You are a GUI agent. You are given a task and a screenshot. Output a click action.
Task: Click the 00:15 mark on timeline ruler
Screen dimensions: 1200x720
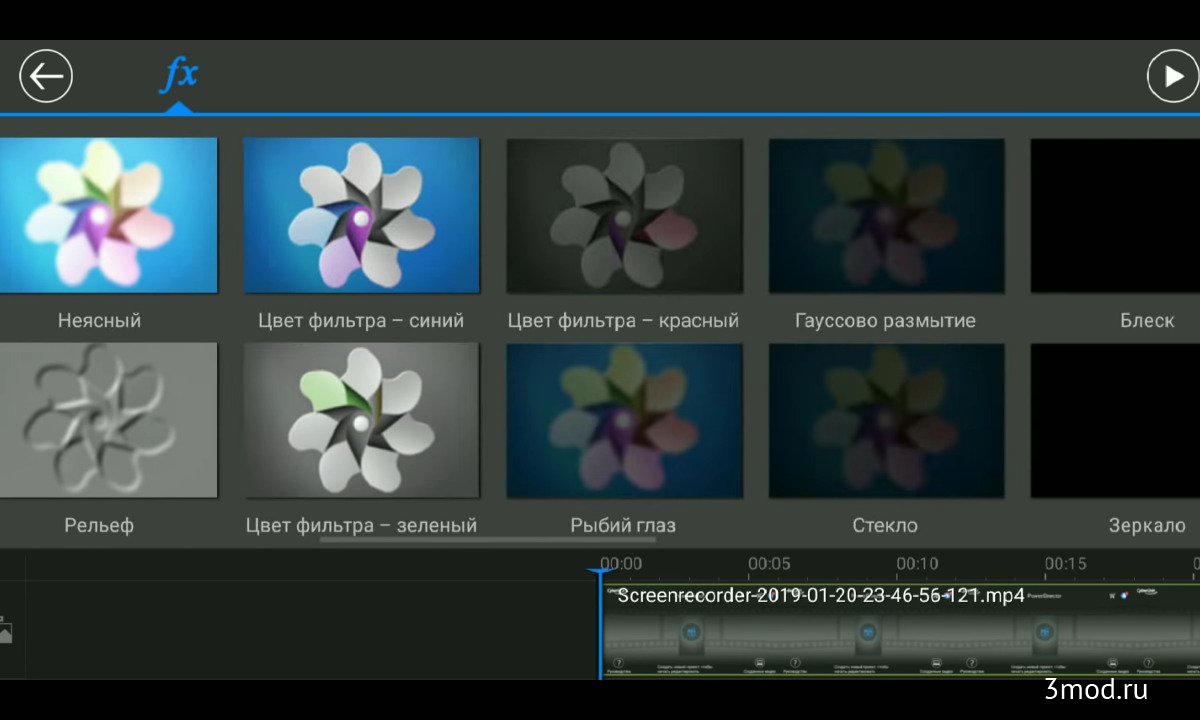coord(1065,565)
